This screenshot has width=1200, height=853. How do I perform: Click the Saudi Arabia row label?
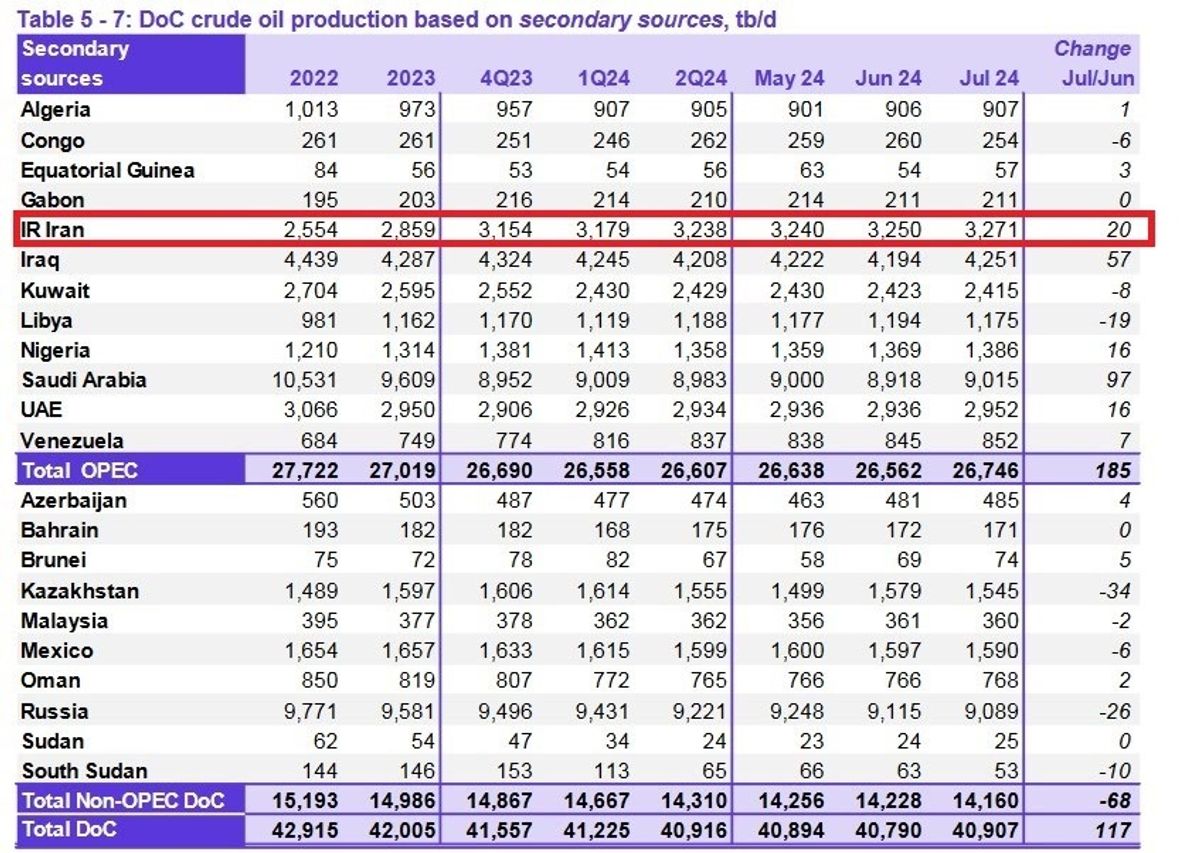point(83,380)
